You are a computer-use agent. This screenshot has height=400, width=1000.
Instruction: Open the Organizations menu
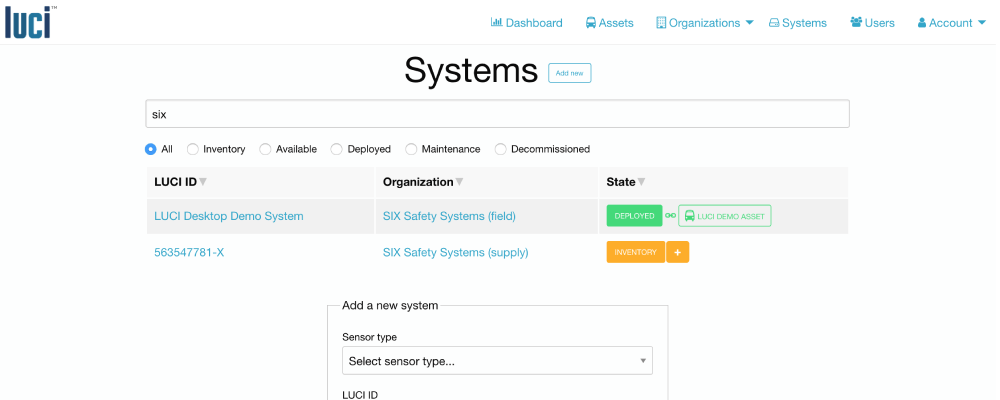coord(705,23)
